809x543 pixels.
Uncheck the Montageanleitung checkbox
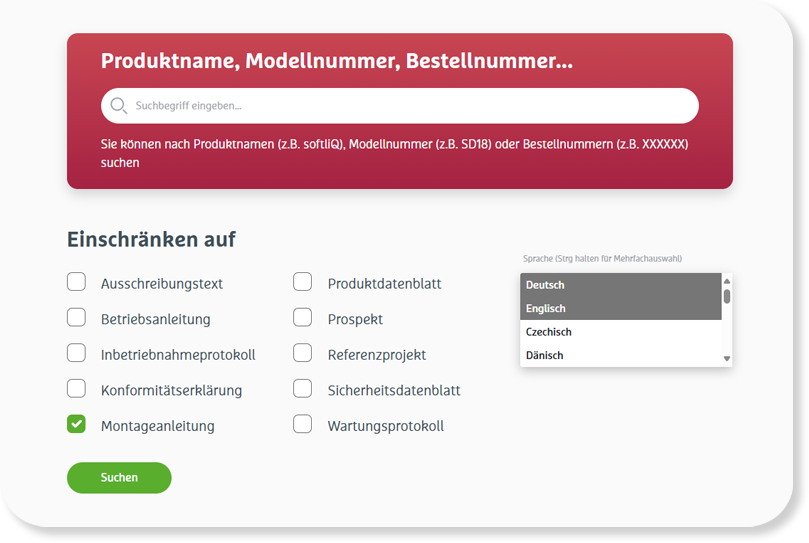[76, 424]
